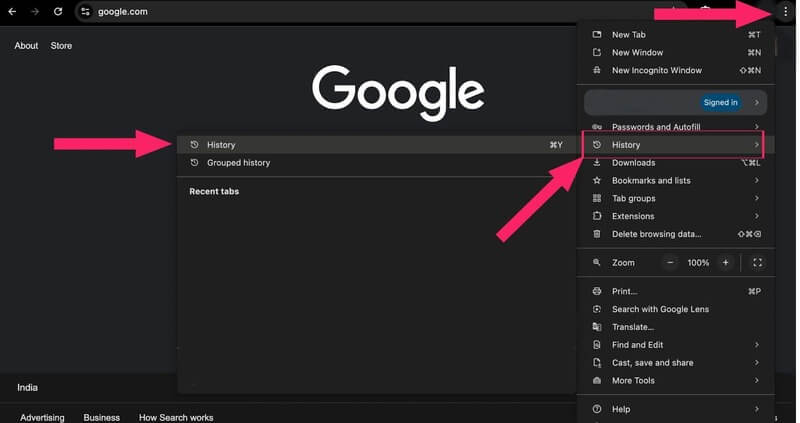Enter fullscreen using the zoom row icon
Screen dimensions: 800x423
coord(758,263)
